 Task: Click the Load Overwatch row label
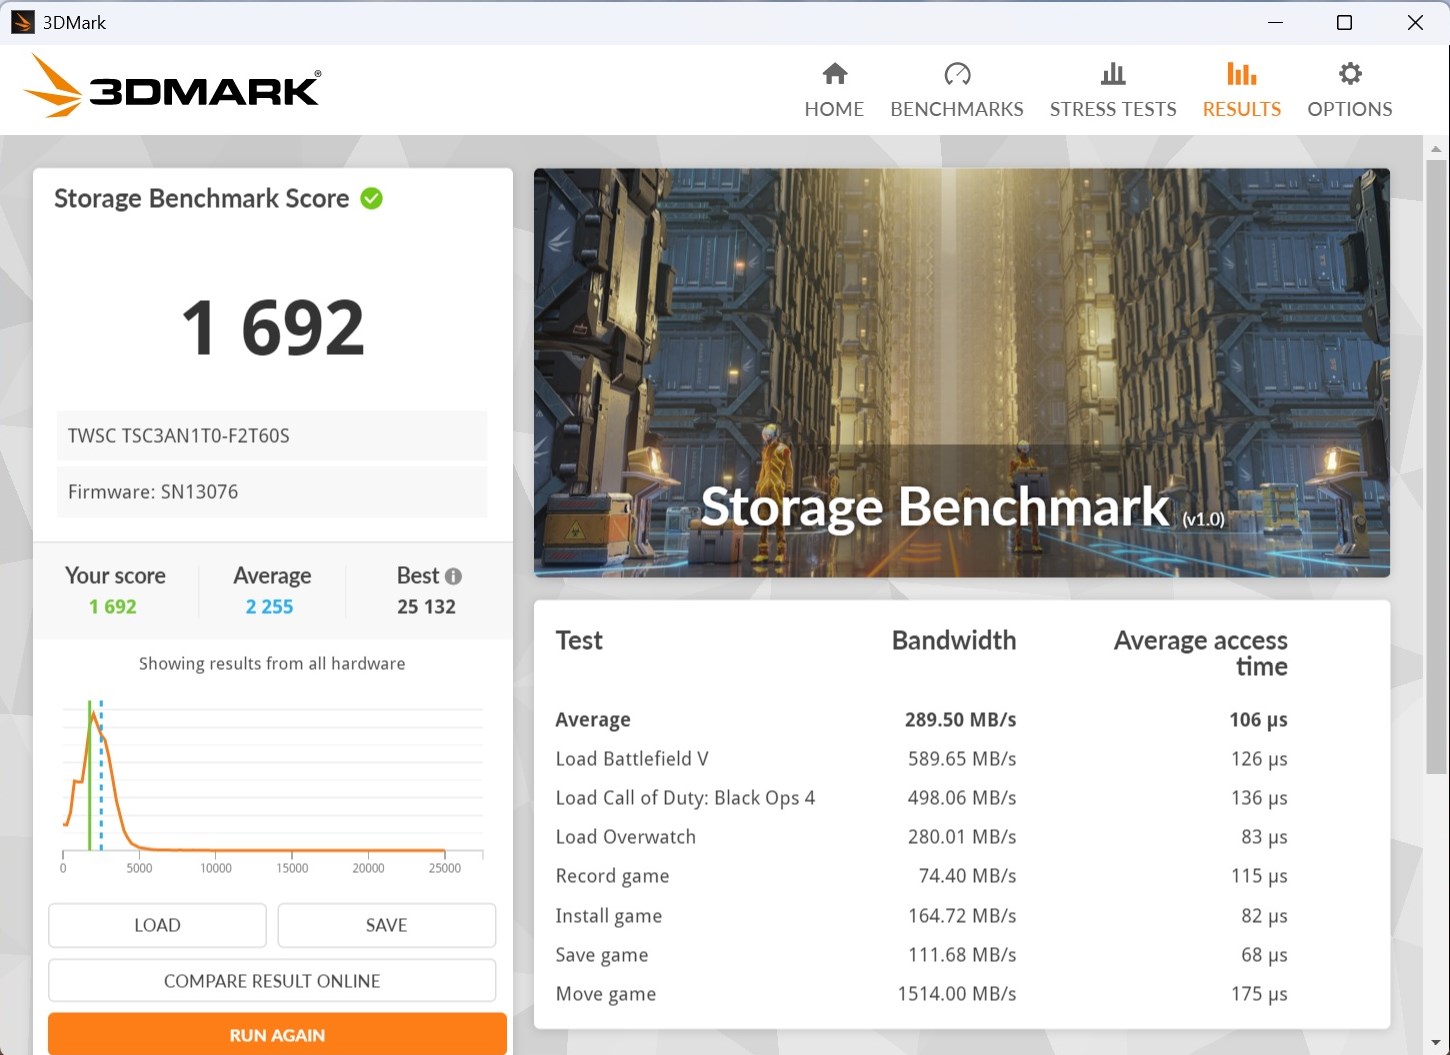[x=625, y=837]
